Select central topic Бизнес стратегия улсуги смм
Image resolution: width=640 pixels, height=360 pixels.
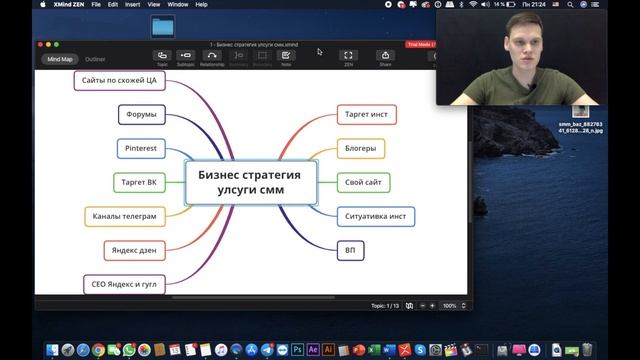[251, 182]
